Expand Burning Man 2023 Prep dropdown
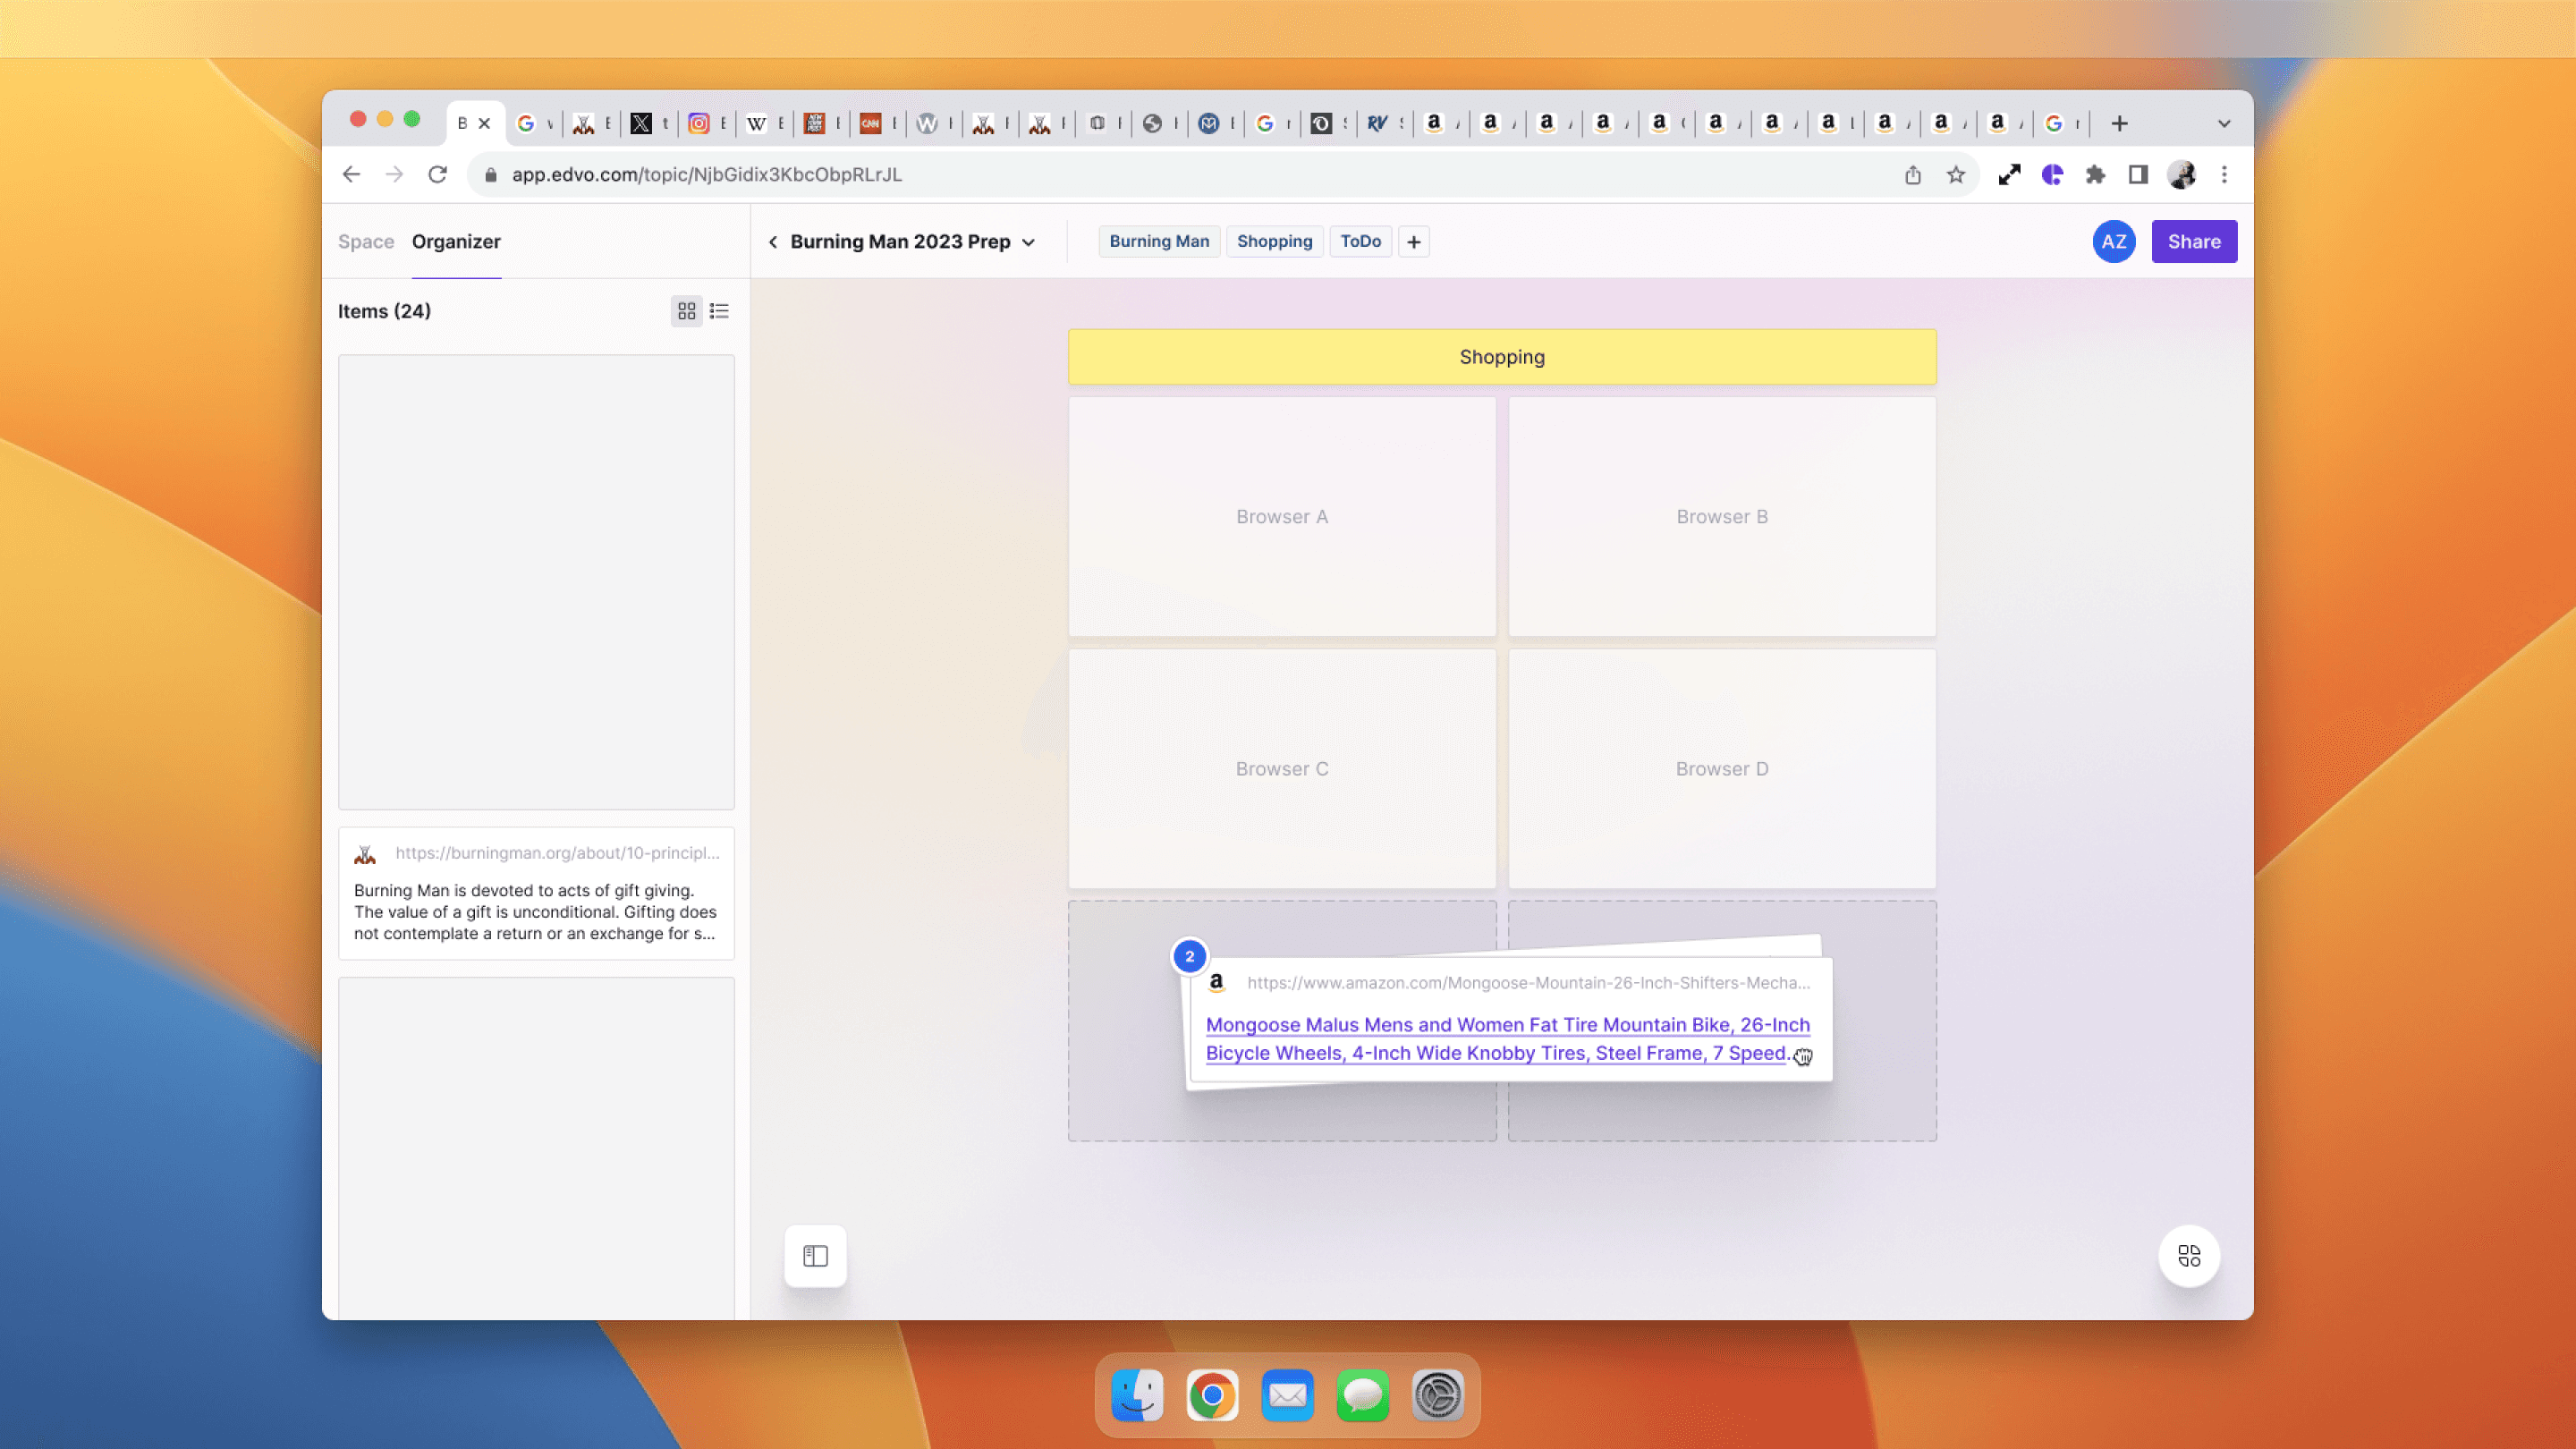Screen dimensions: 2576x1449 [1028, 242]
